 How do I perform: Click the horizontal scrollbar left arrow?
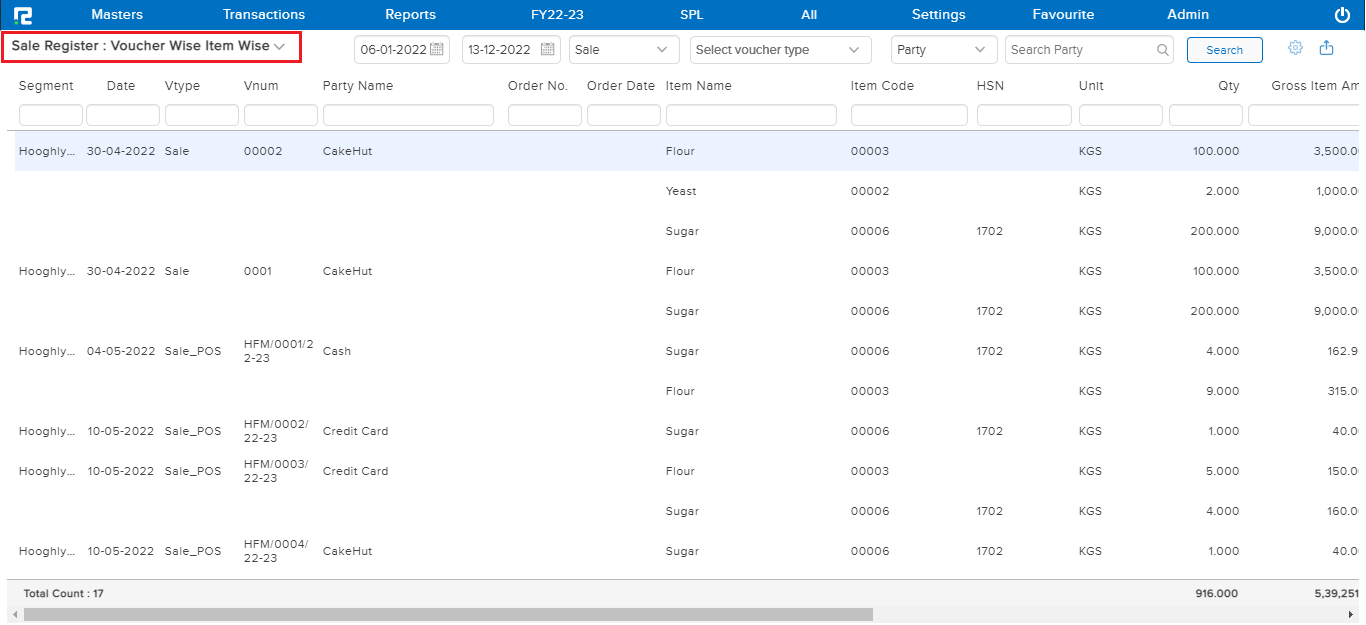coord(13,614)
